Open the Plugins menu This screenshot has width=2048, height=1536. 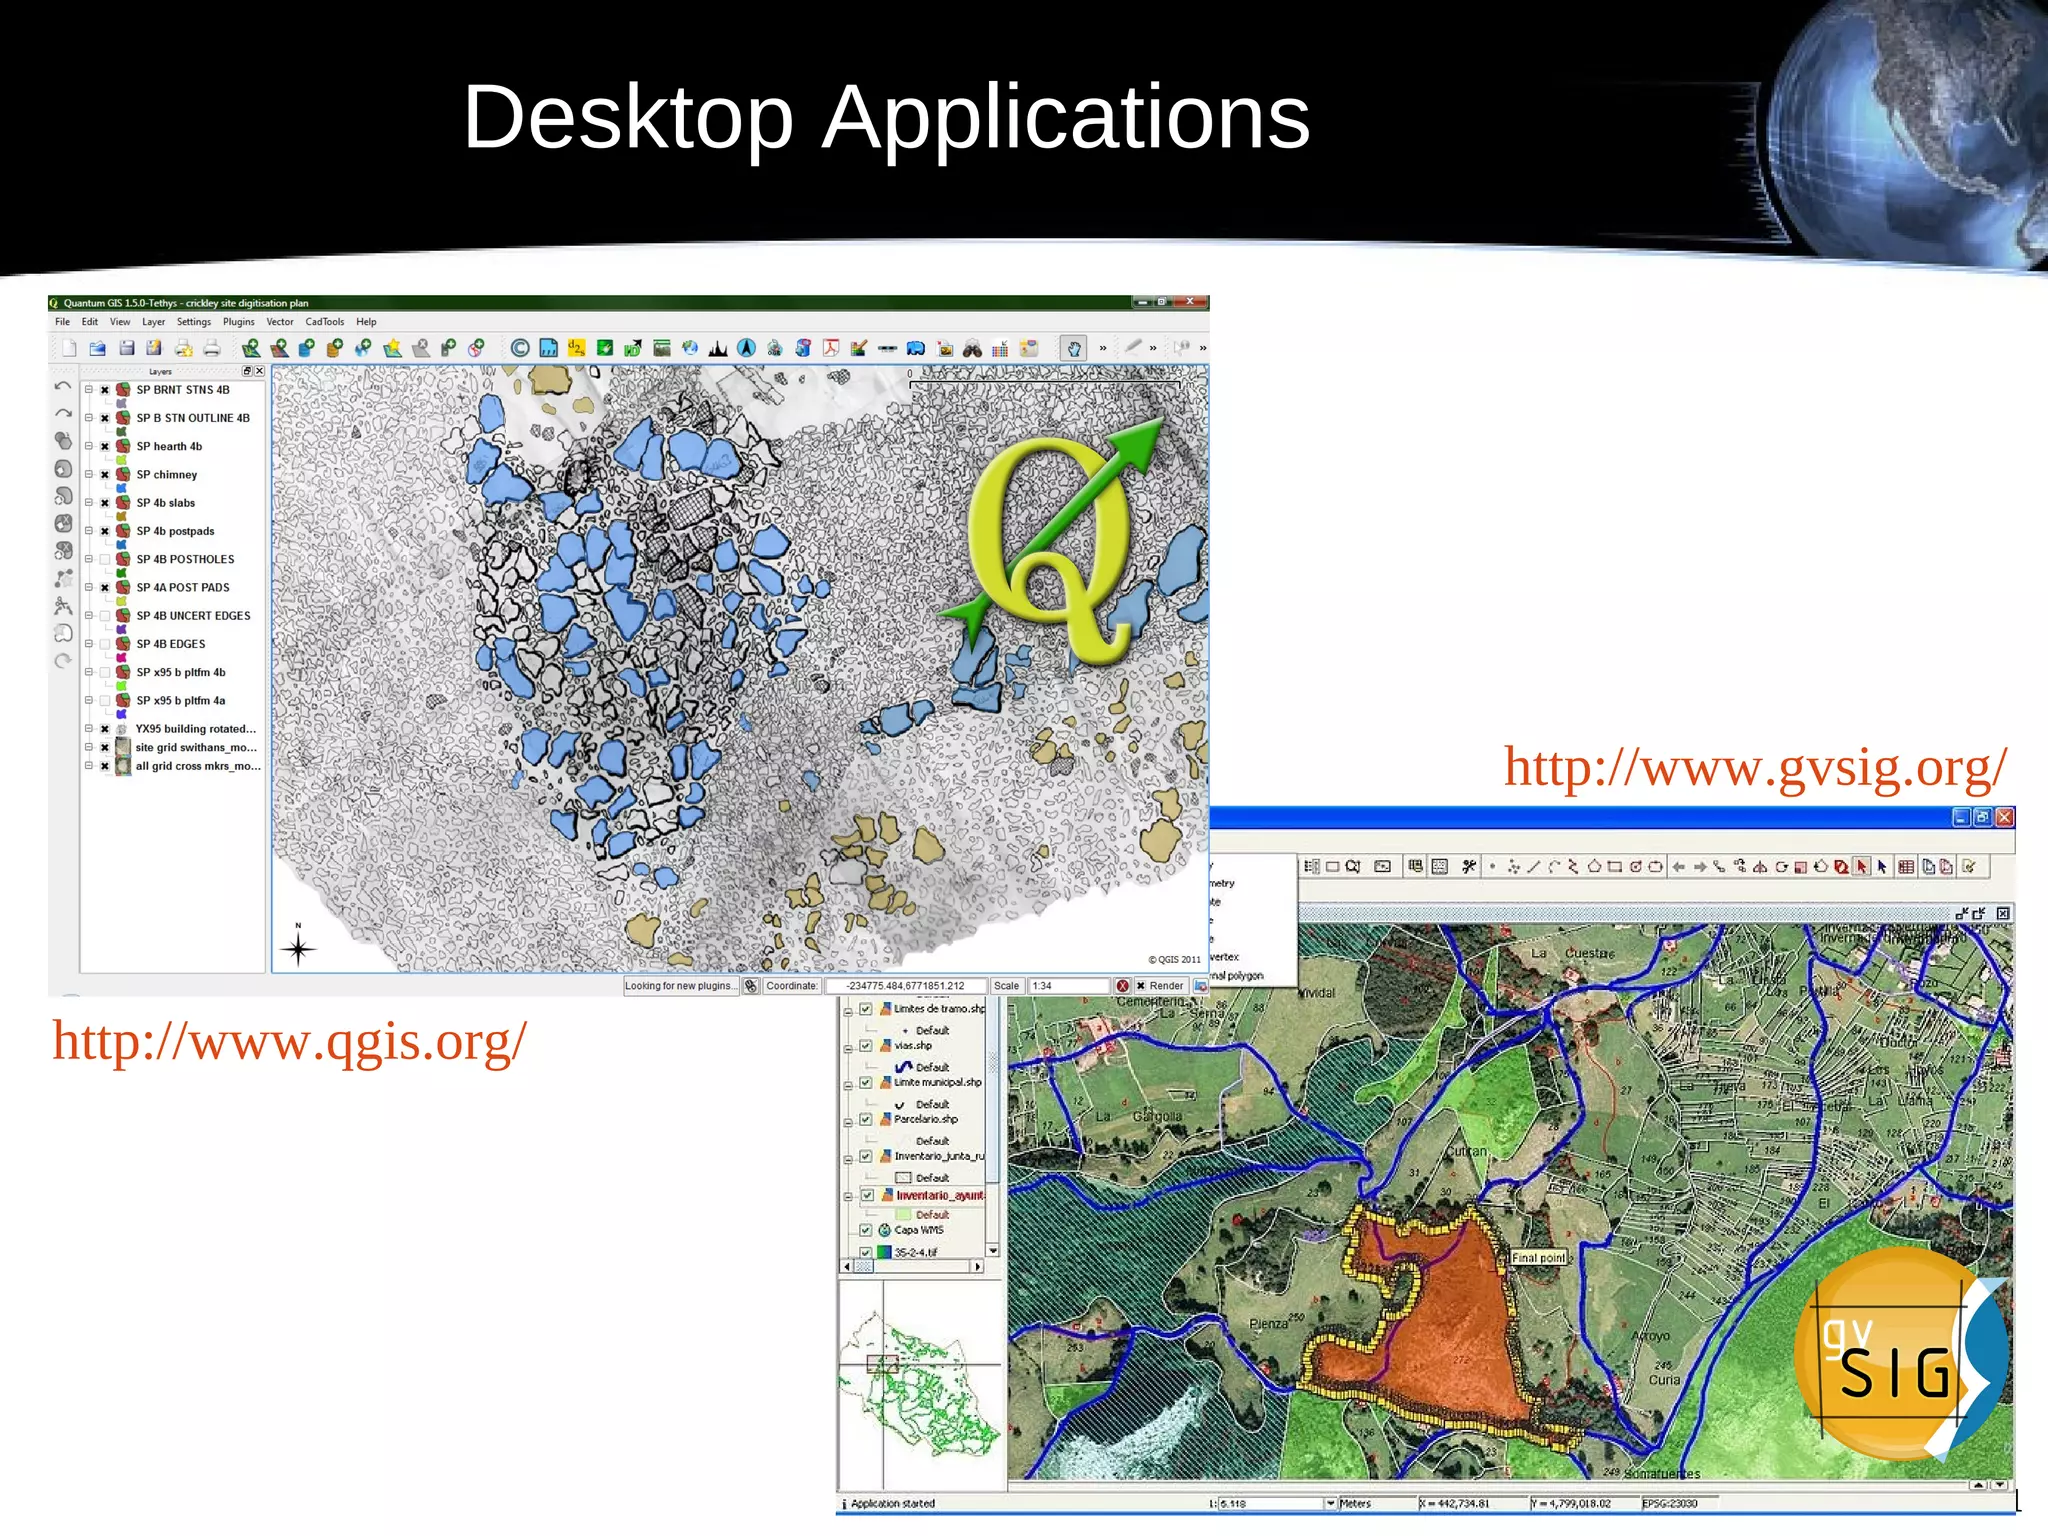[238, 322]
